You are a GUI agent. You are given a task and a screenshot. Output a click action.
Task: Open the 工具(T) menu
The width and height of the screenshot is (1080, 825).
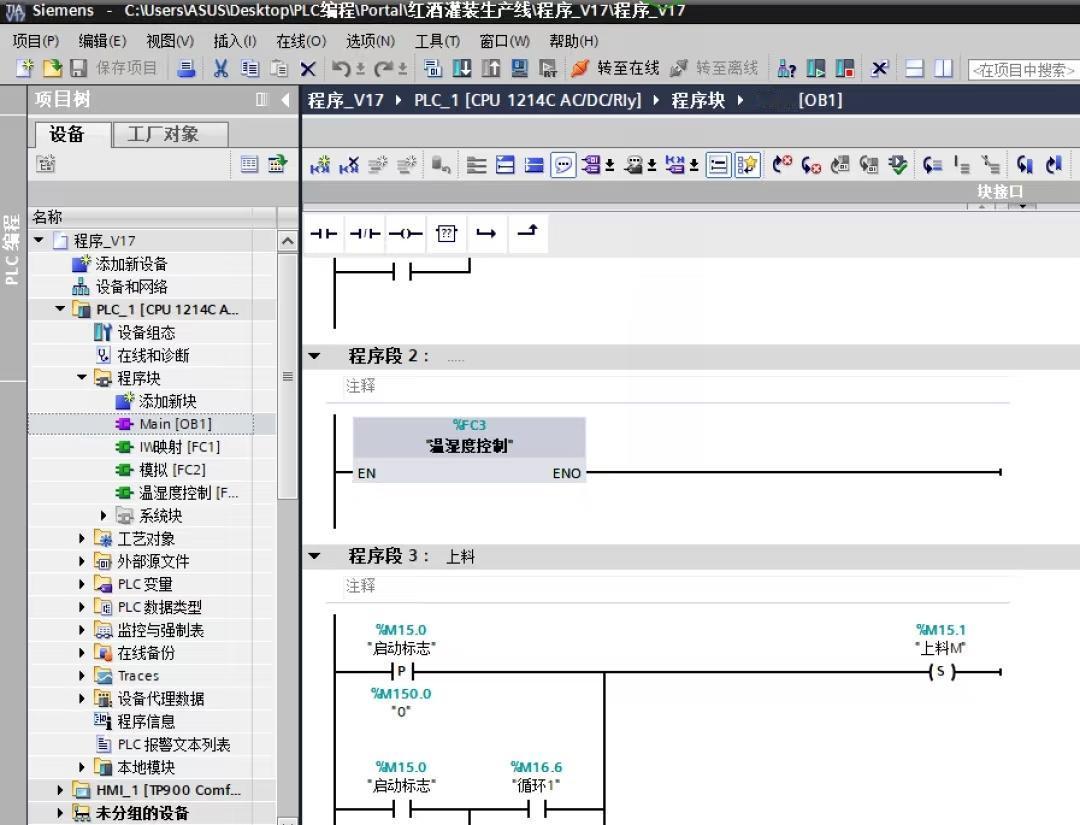pyautogui.click(x=437, y=41)
